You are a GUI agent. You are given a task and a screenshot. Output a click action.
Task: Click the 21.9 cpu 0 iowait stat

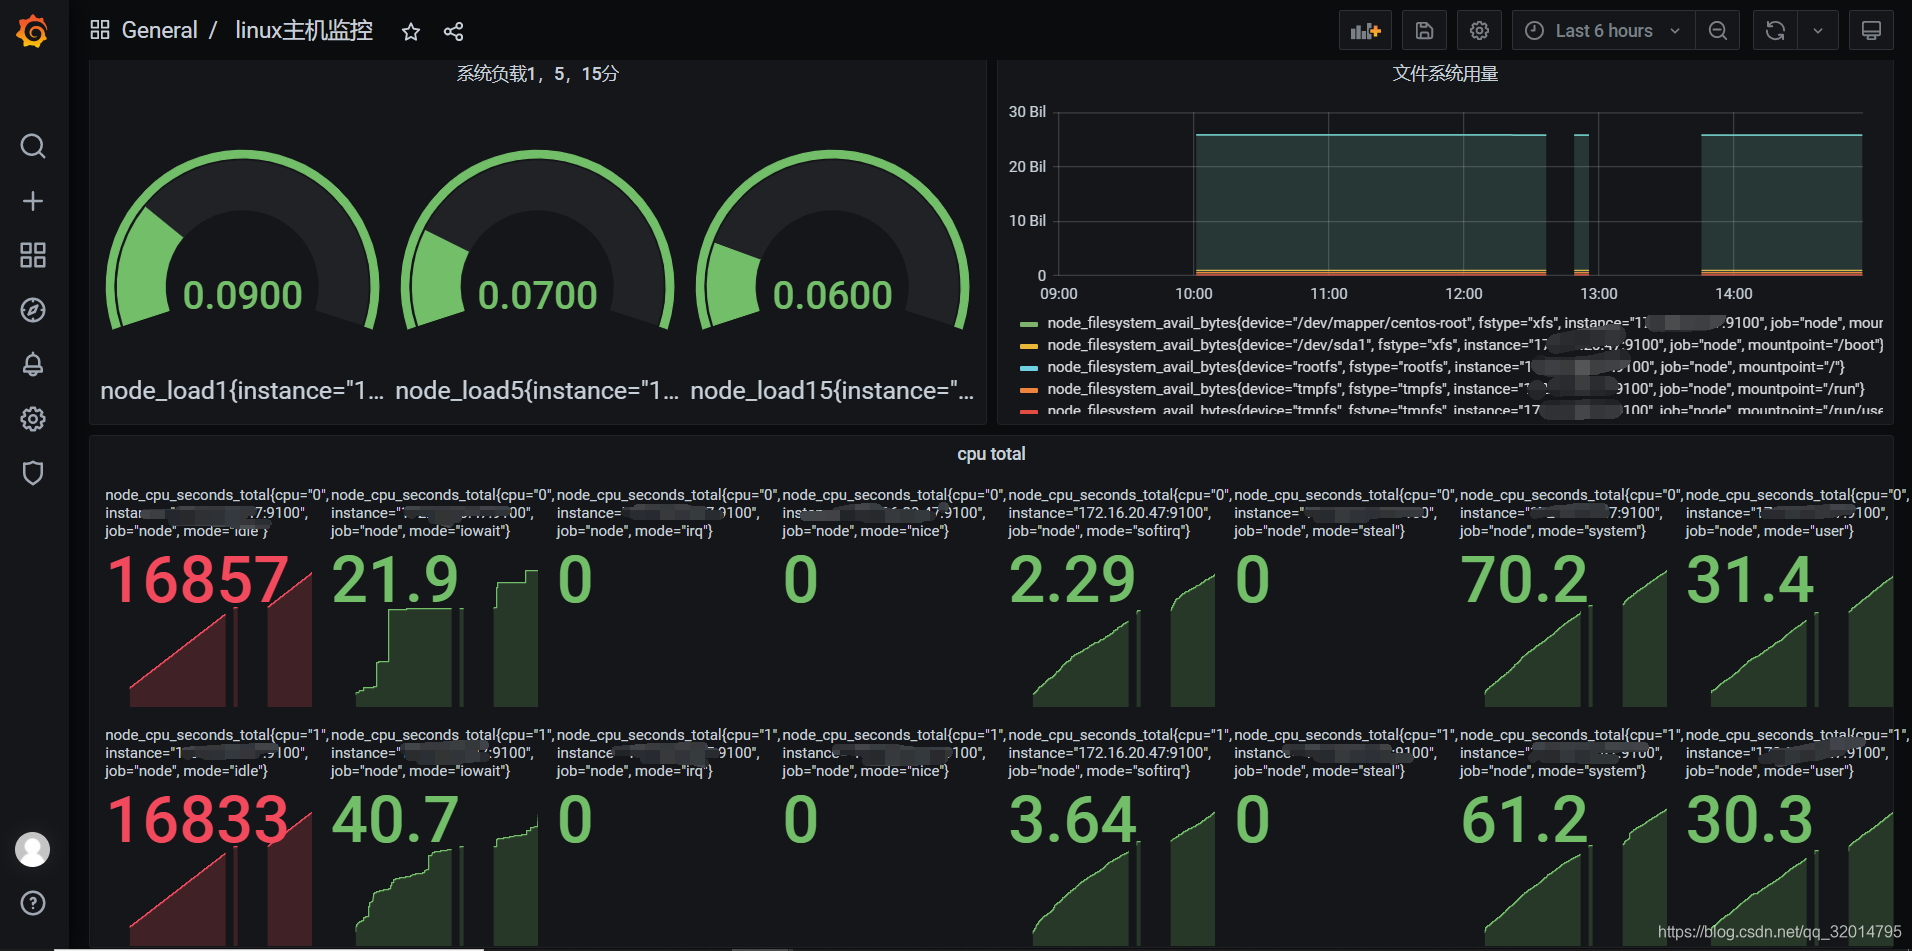pos(395,580)
